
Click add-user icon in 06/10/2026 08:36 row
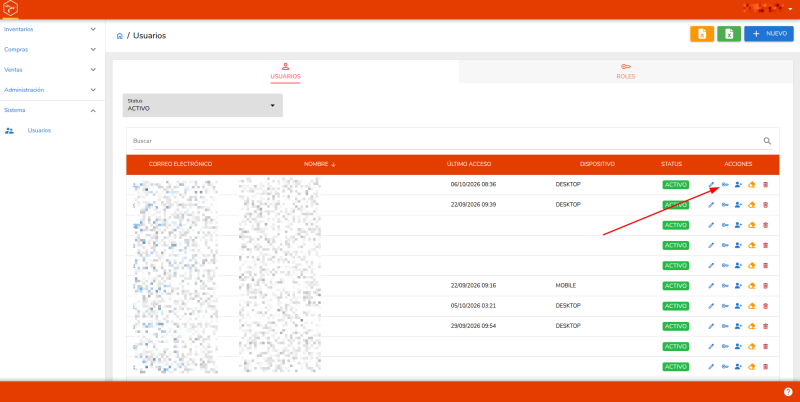coord(738,185)
